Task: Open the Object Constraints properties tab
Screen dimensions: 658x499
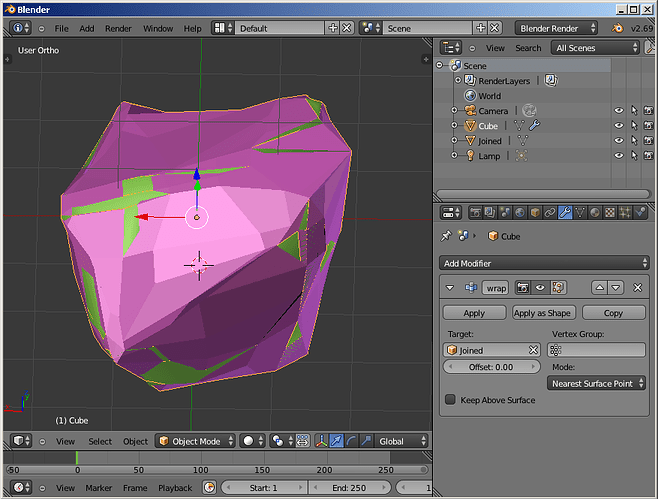Action: coord(550,213)
